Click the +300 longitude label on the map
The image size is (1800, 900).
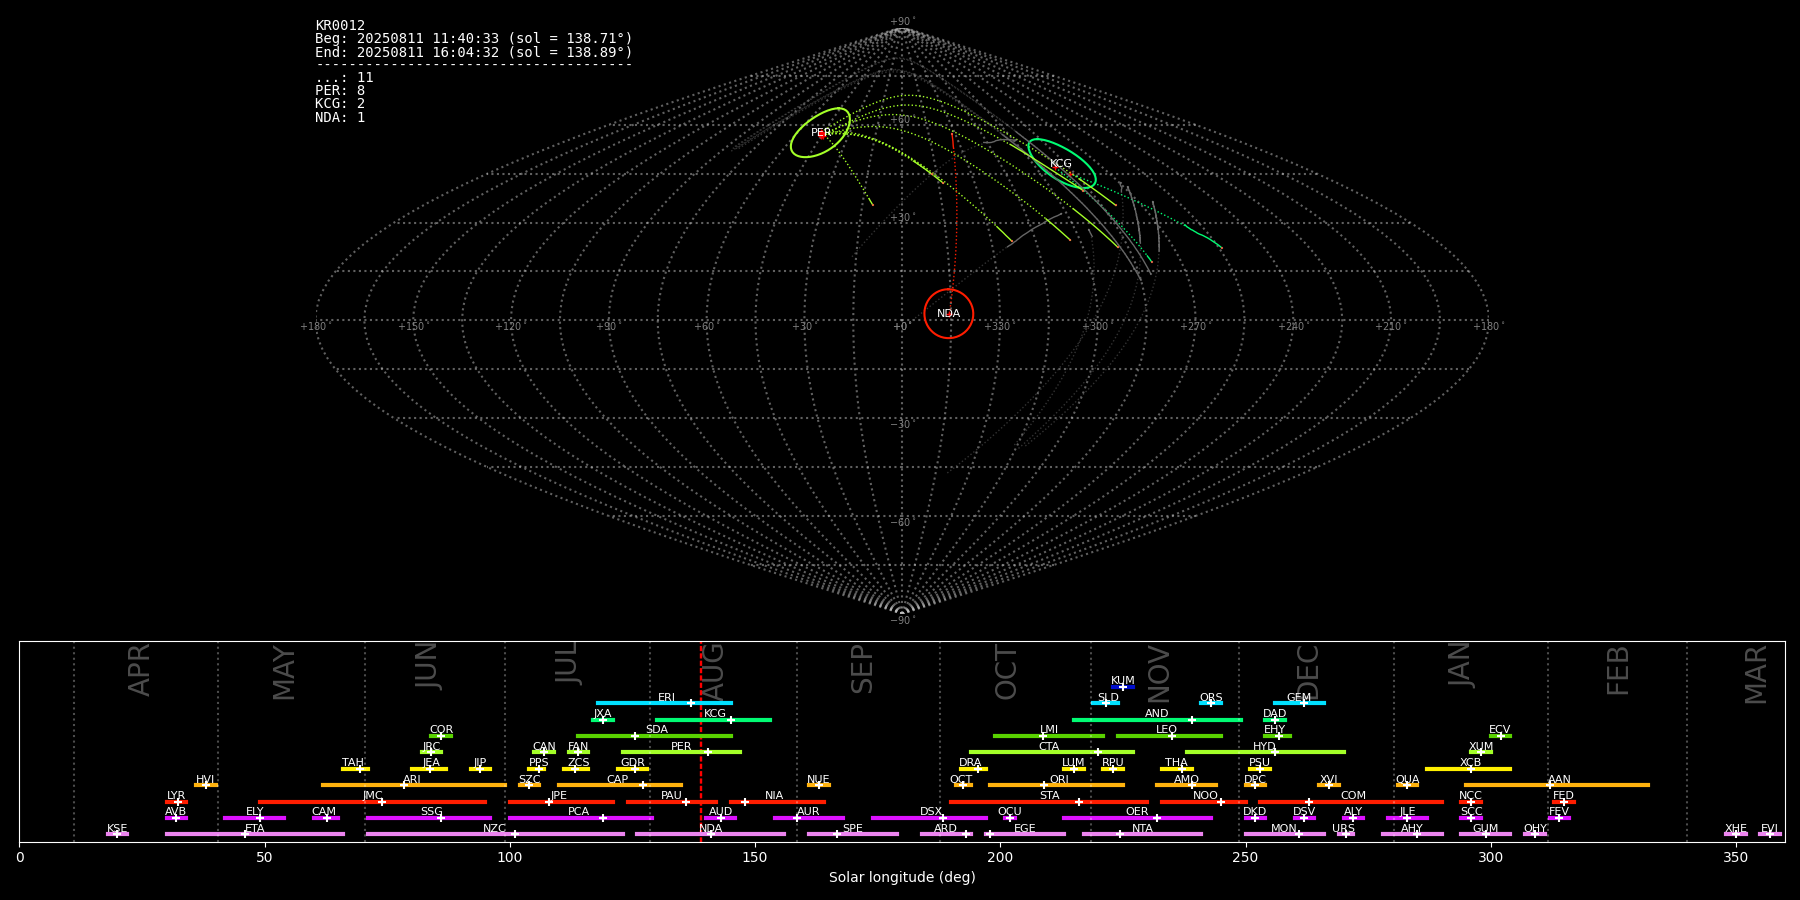pyautogui.click(x=1095, y=327)
